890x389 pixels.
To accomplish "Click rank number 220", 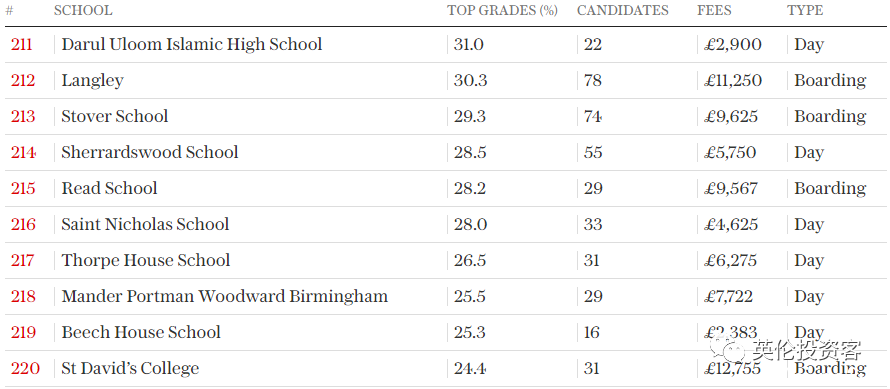I will [x=25, y=368].
